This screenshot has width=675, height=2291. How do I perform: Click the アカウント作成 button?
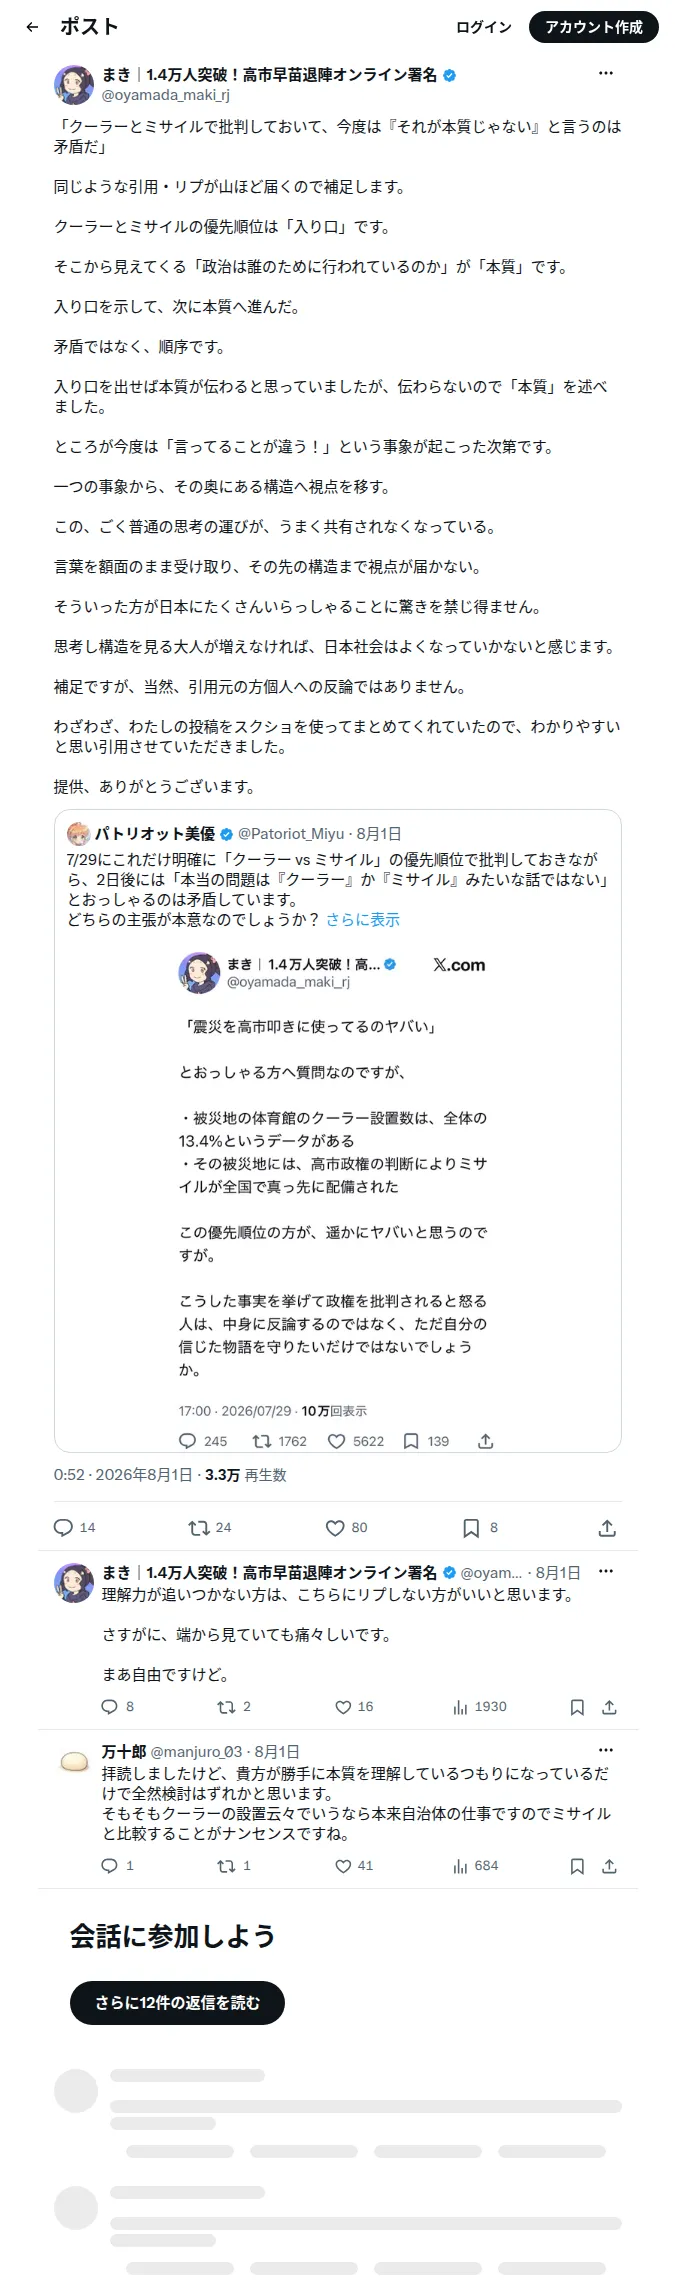tap(594, 27)
